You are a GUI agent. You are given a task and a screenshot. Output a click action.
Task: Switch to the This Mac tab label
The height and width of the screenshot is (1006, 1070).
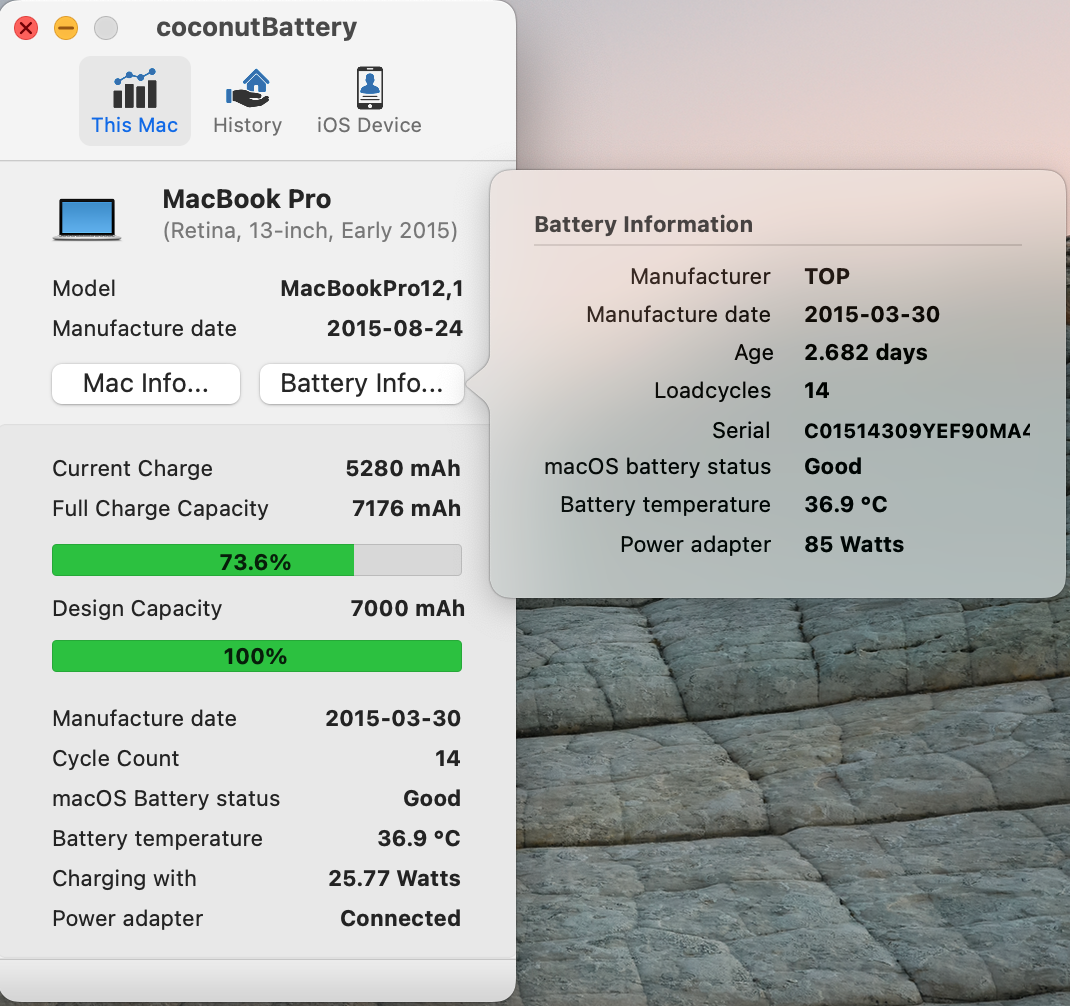point(135,126)
